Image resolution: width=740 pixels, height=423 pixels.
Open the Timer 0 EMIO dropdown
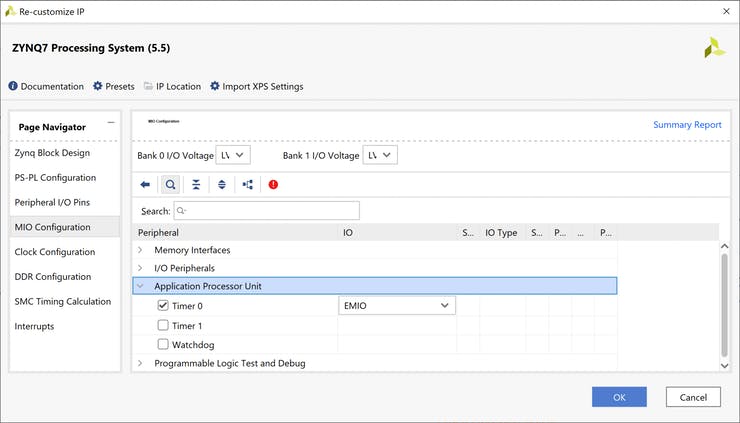397,306
